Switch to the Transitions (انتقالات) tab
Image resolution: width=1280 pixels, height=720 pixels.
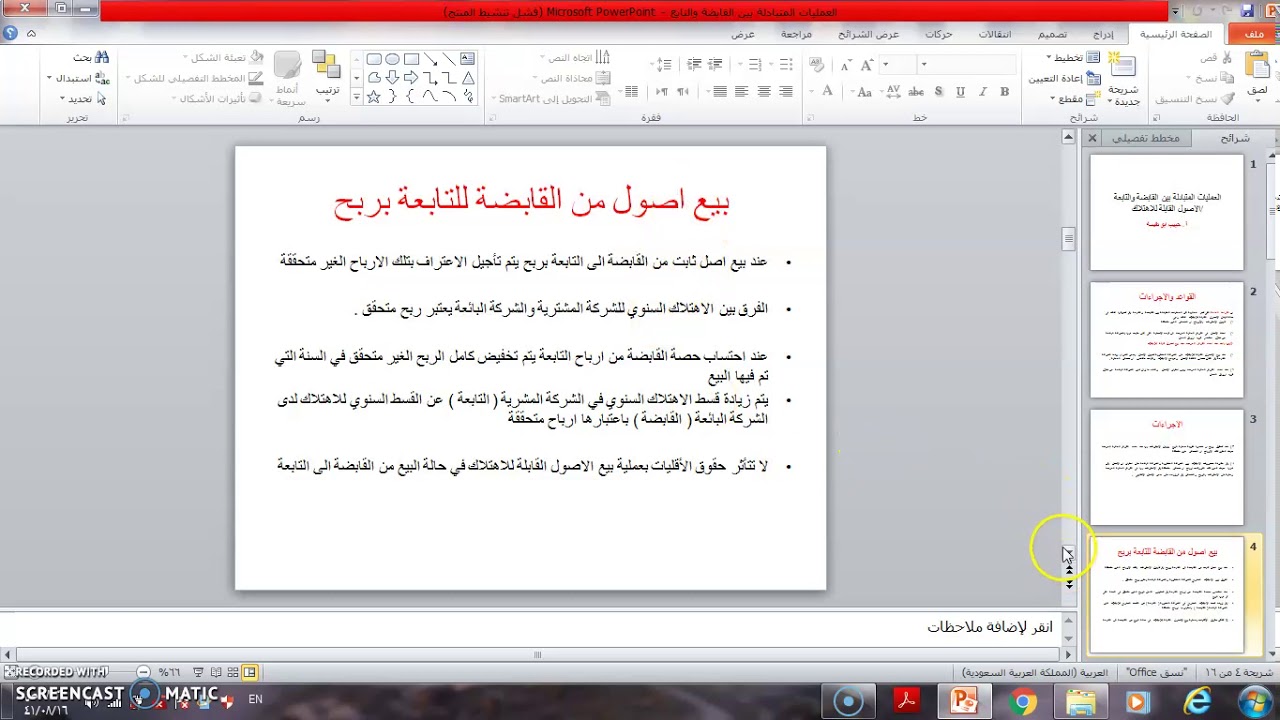click(x=994, y=34)
